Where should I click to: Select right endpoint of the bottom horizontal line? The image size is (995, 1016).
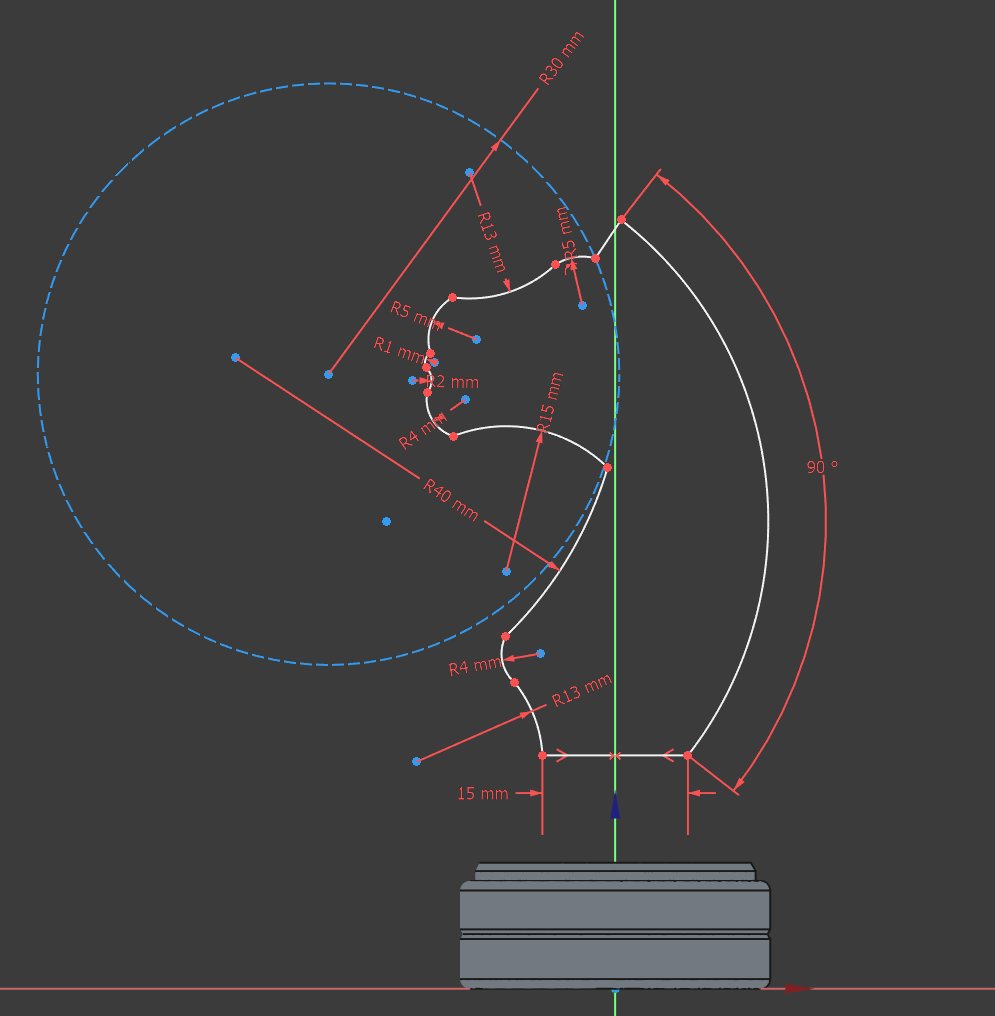pyautogui.click(x=687, y=756)
